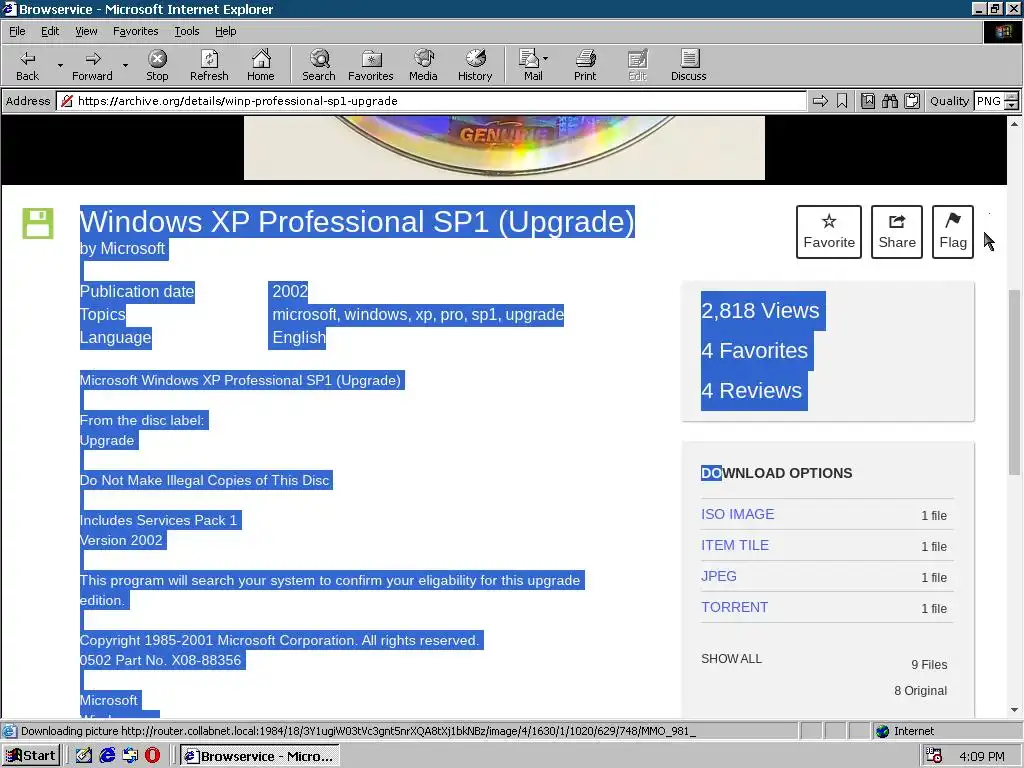
Task: Click the clipboard note icon near Quality
Action: (912, 101)
